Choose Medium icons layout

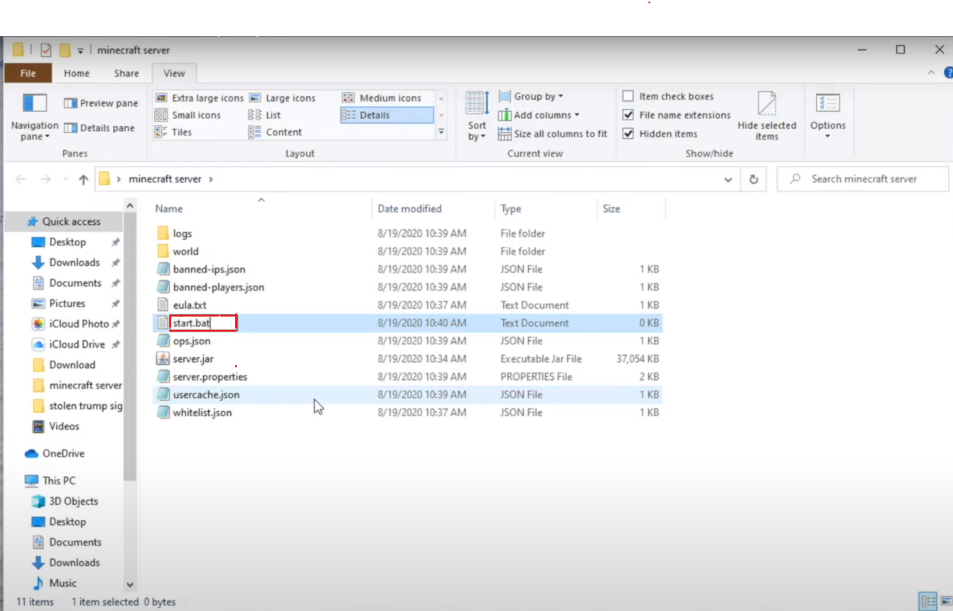pos(382,98)
